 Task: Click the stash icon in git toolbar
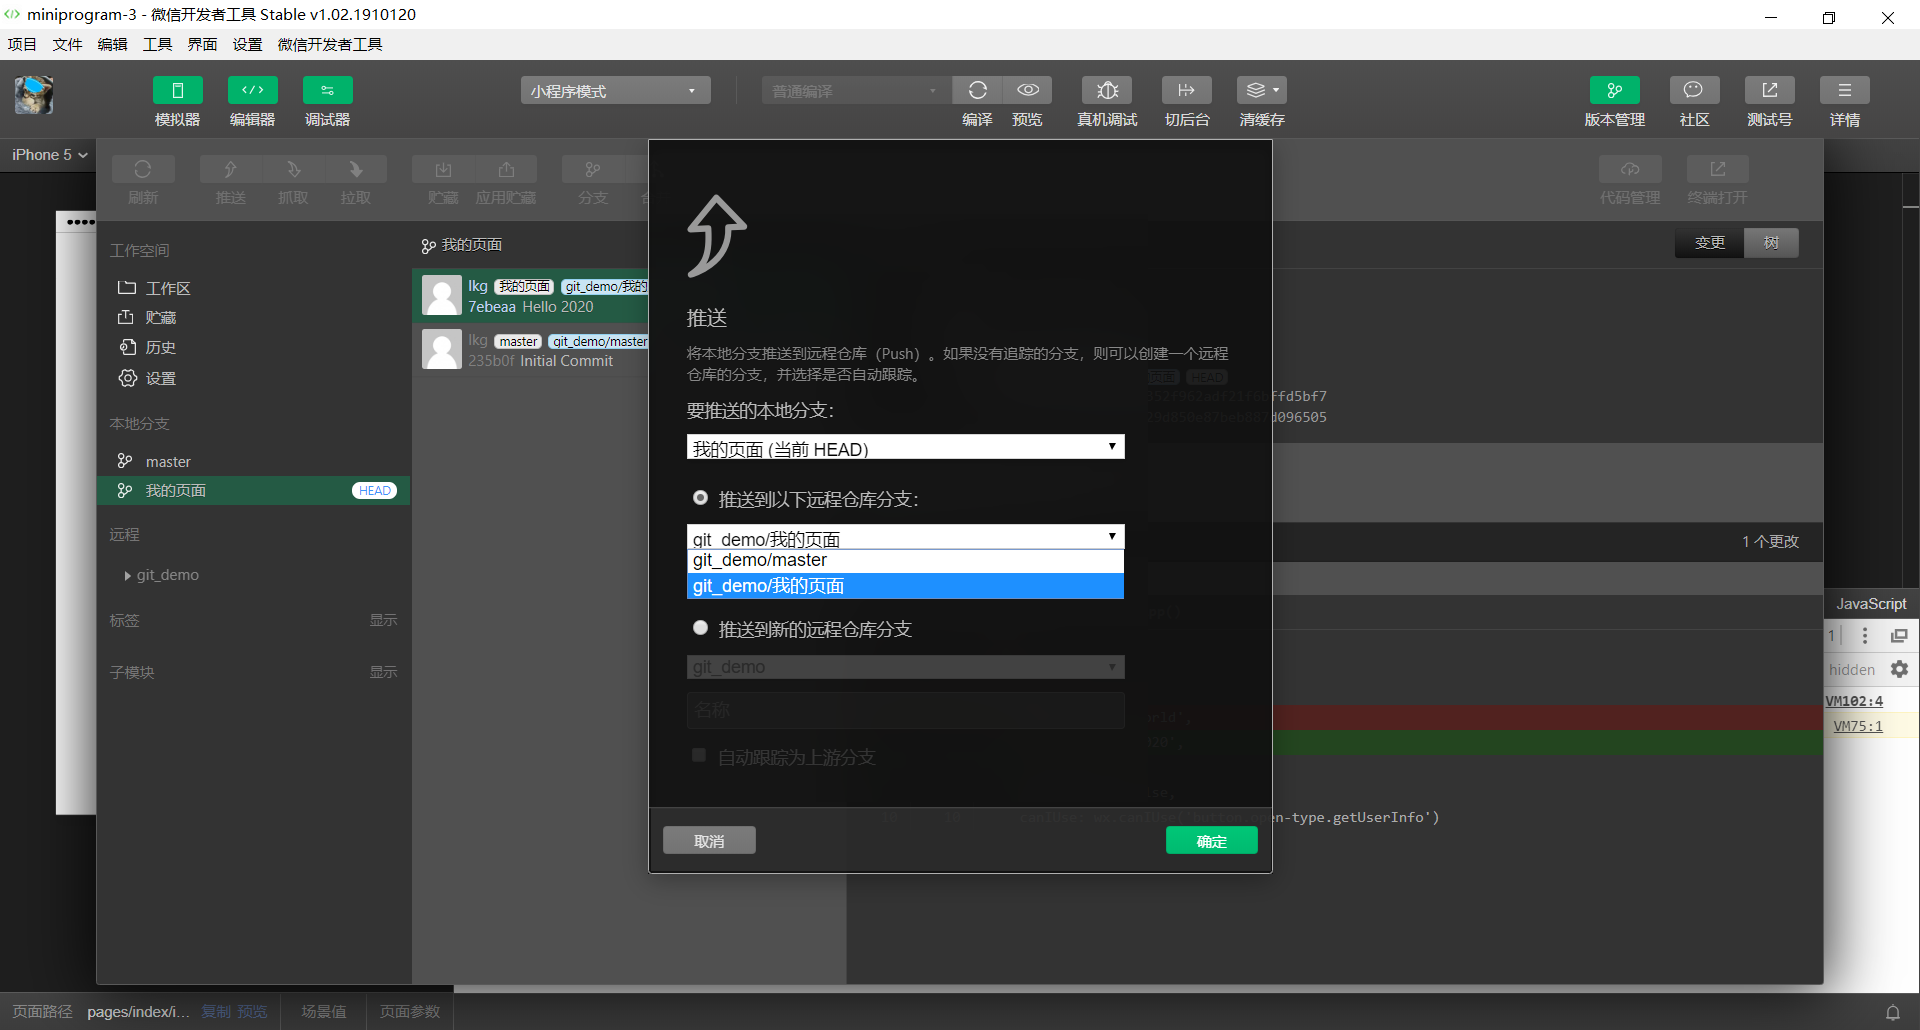(x=443, y=169)
